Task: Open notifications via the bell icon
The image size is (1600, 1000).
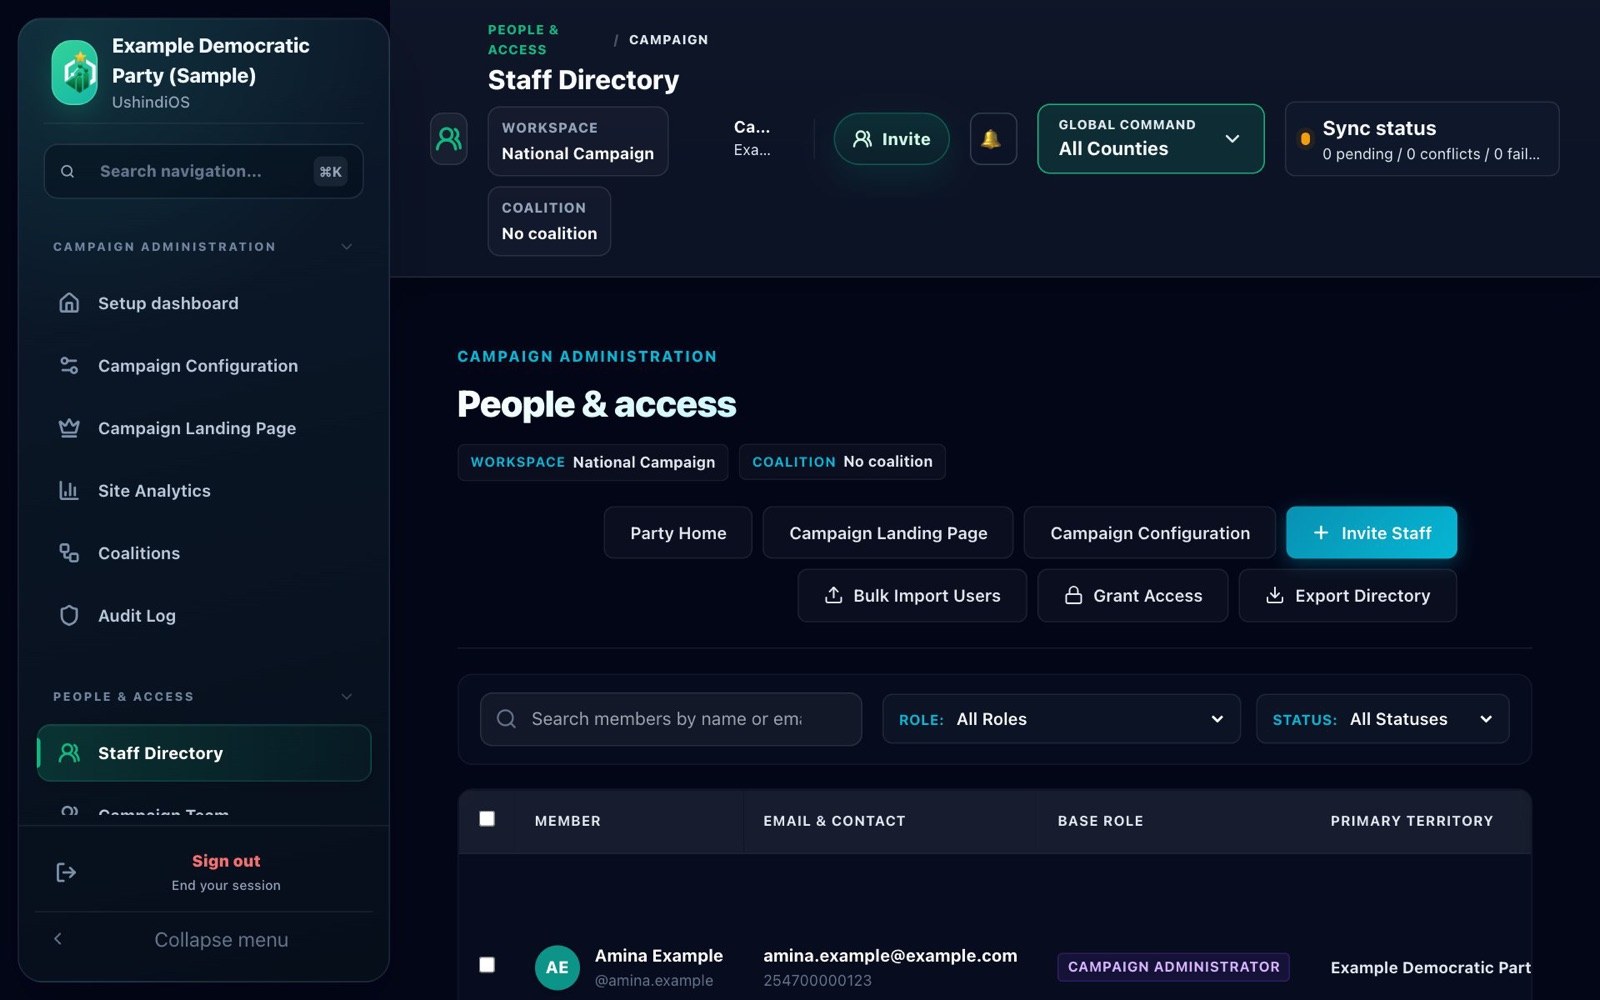Action: click(x=993, y=139)
